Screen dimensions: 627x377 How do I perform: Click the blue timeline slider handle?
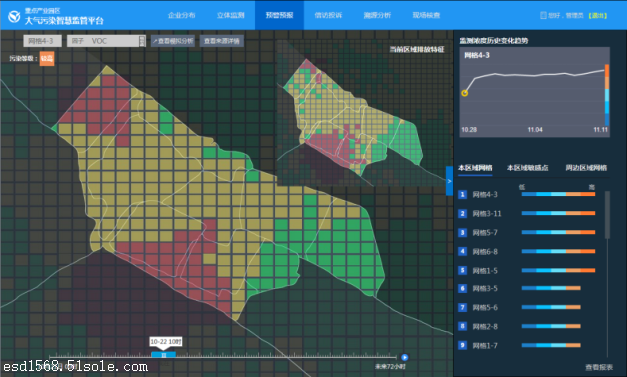tap(163, 355)
